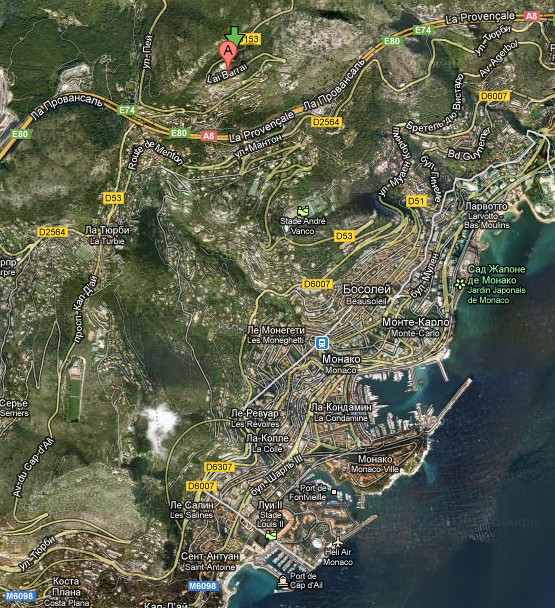Click the Larvotto Bas Moulins label
Image resolution: width=555 pixels, height=608 pixels.
tap(487, 215)
